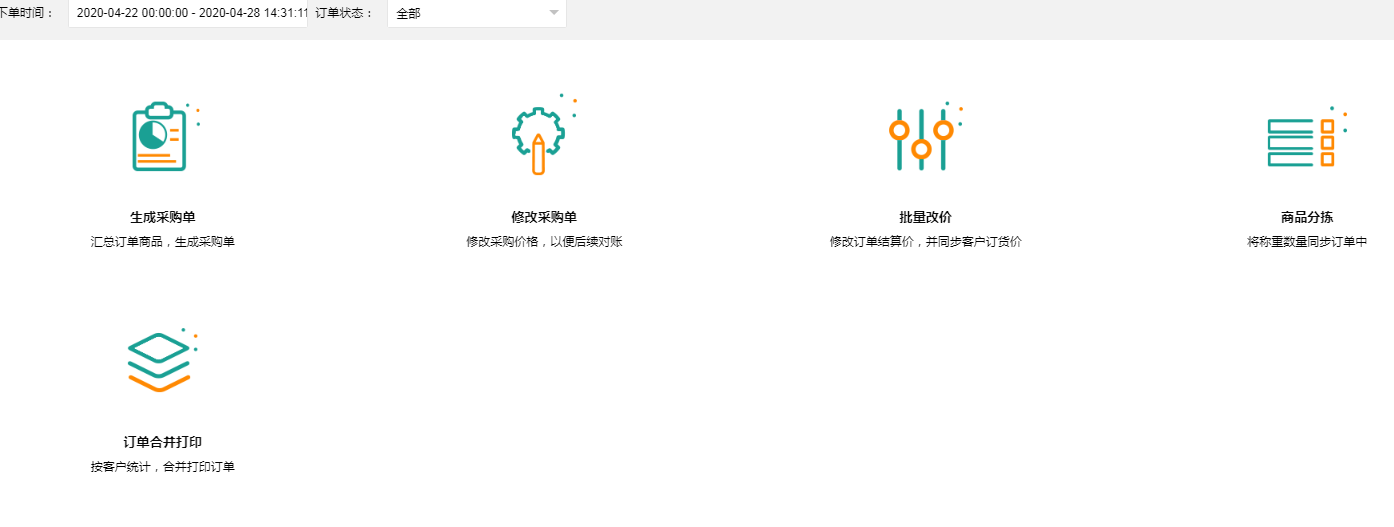Click the 订单状态 label
Viewport: 1394px width, 527px height.
click(x=344, y=13)
